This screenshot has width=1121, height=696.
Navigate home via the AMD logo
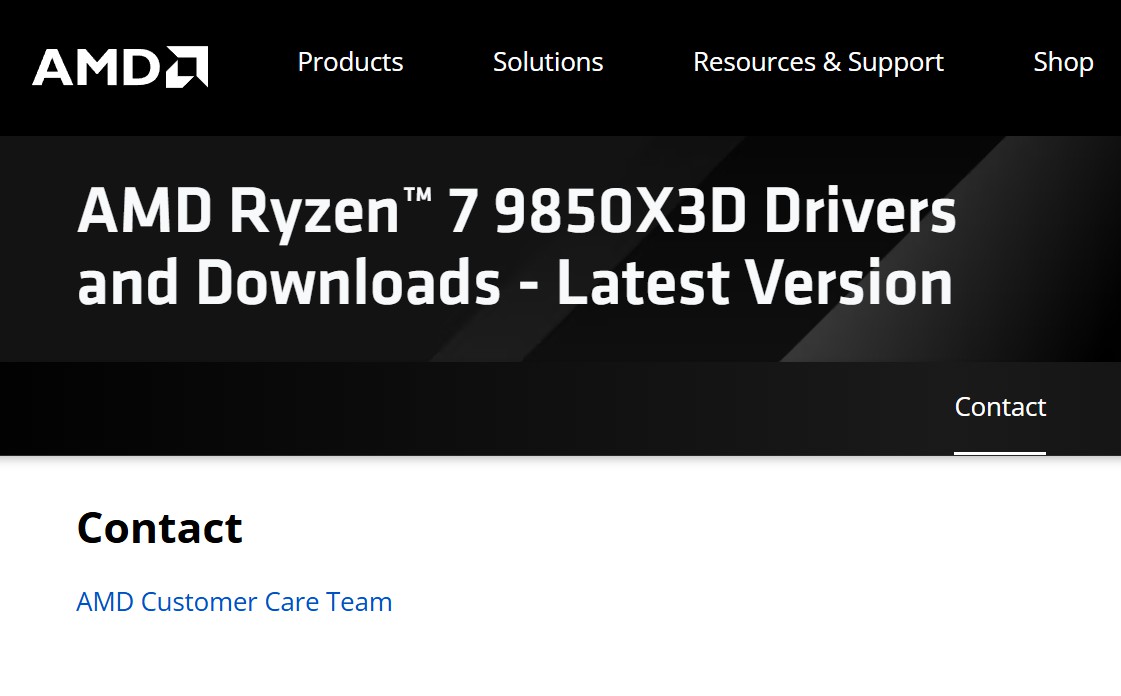tap(118, 66)
